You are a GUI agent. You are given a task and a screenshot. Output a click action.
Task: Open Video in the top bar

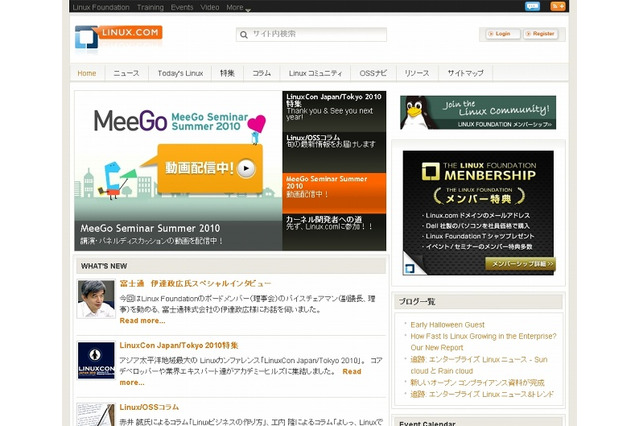[210, 7]
